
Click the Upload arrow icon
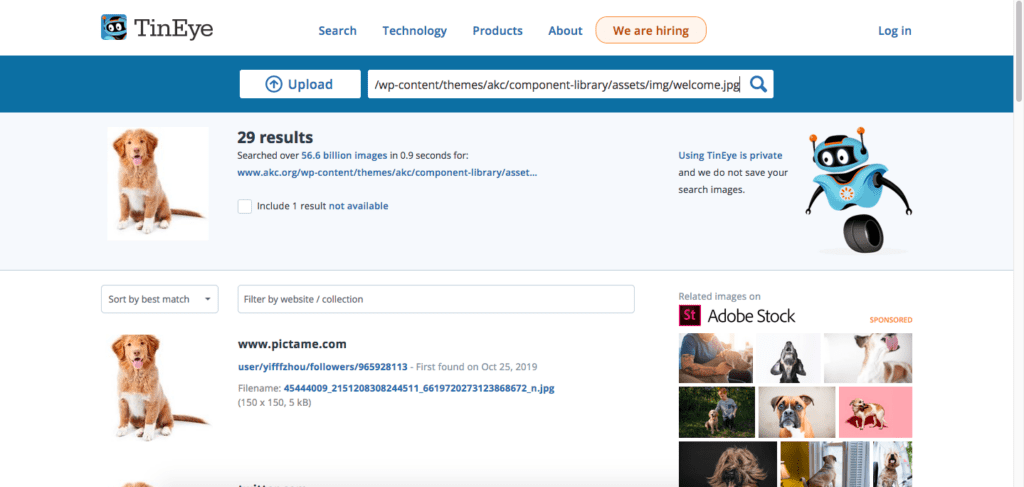tap(273, 84)
